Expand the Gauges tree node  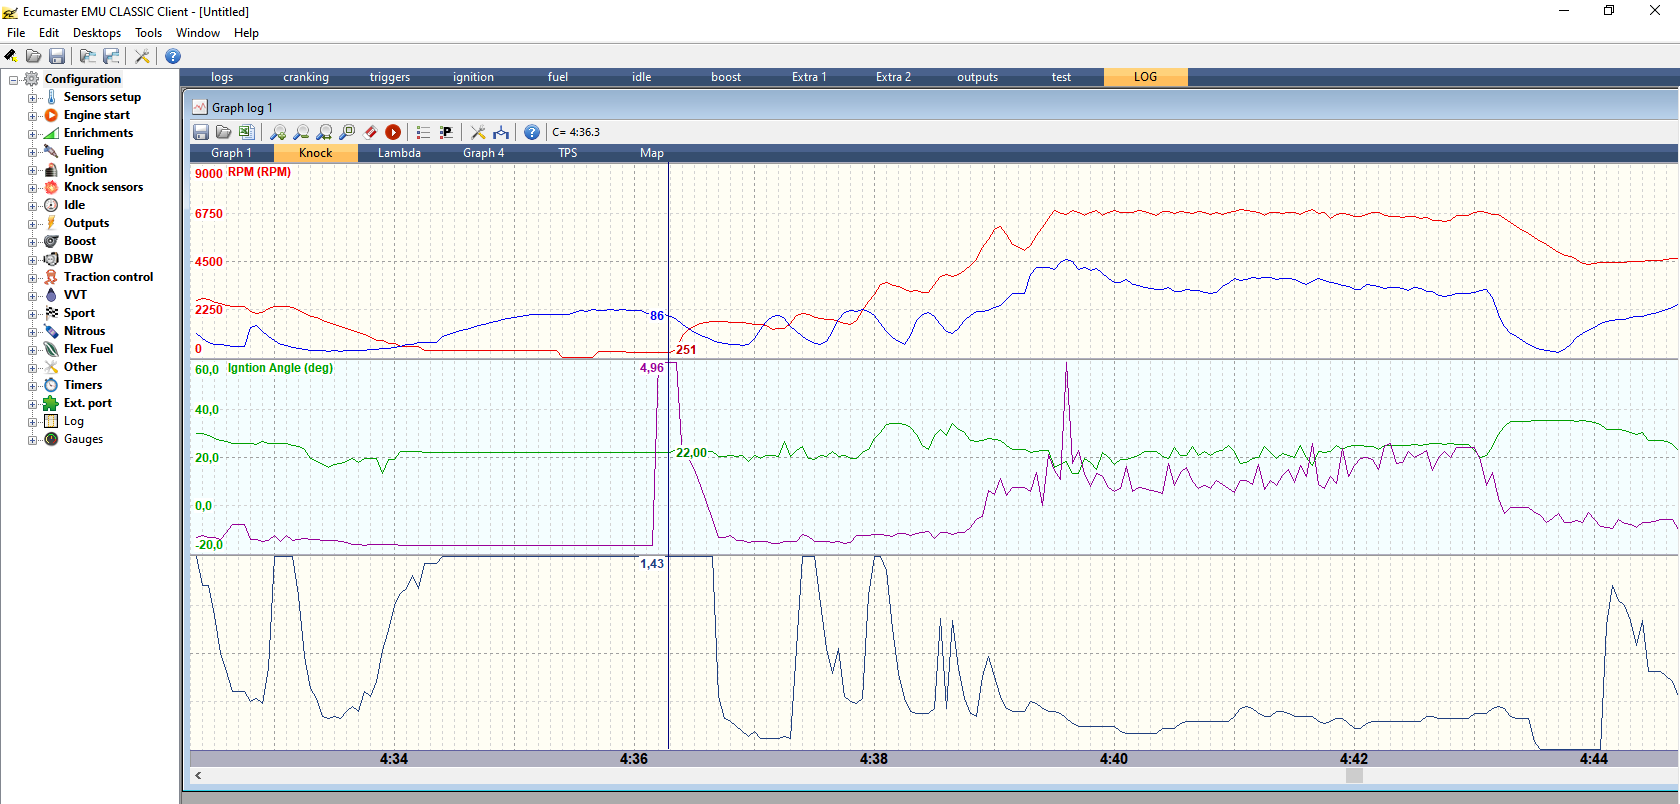tap(32, 440)
